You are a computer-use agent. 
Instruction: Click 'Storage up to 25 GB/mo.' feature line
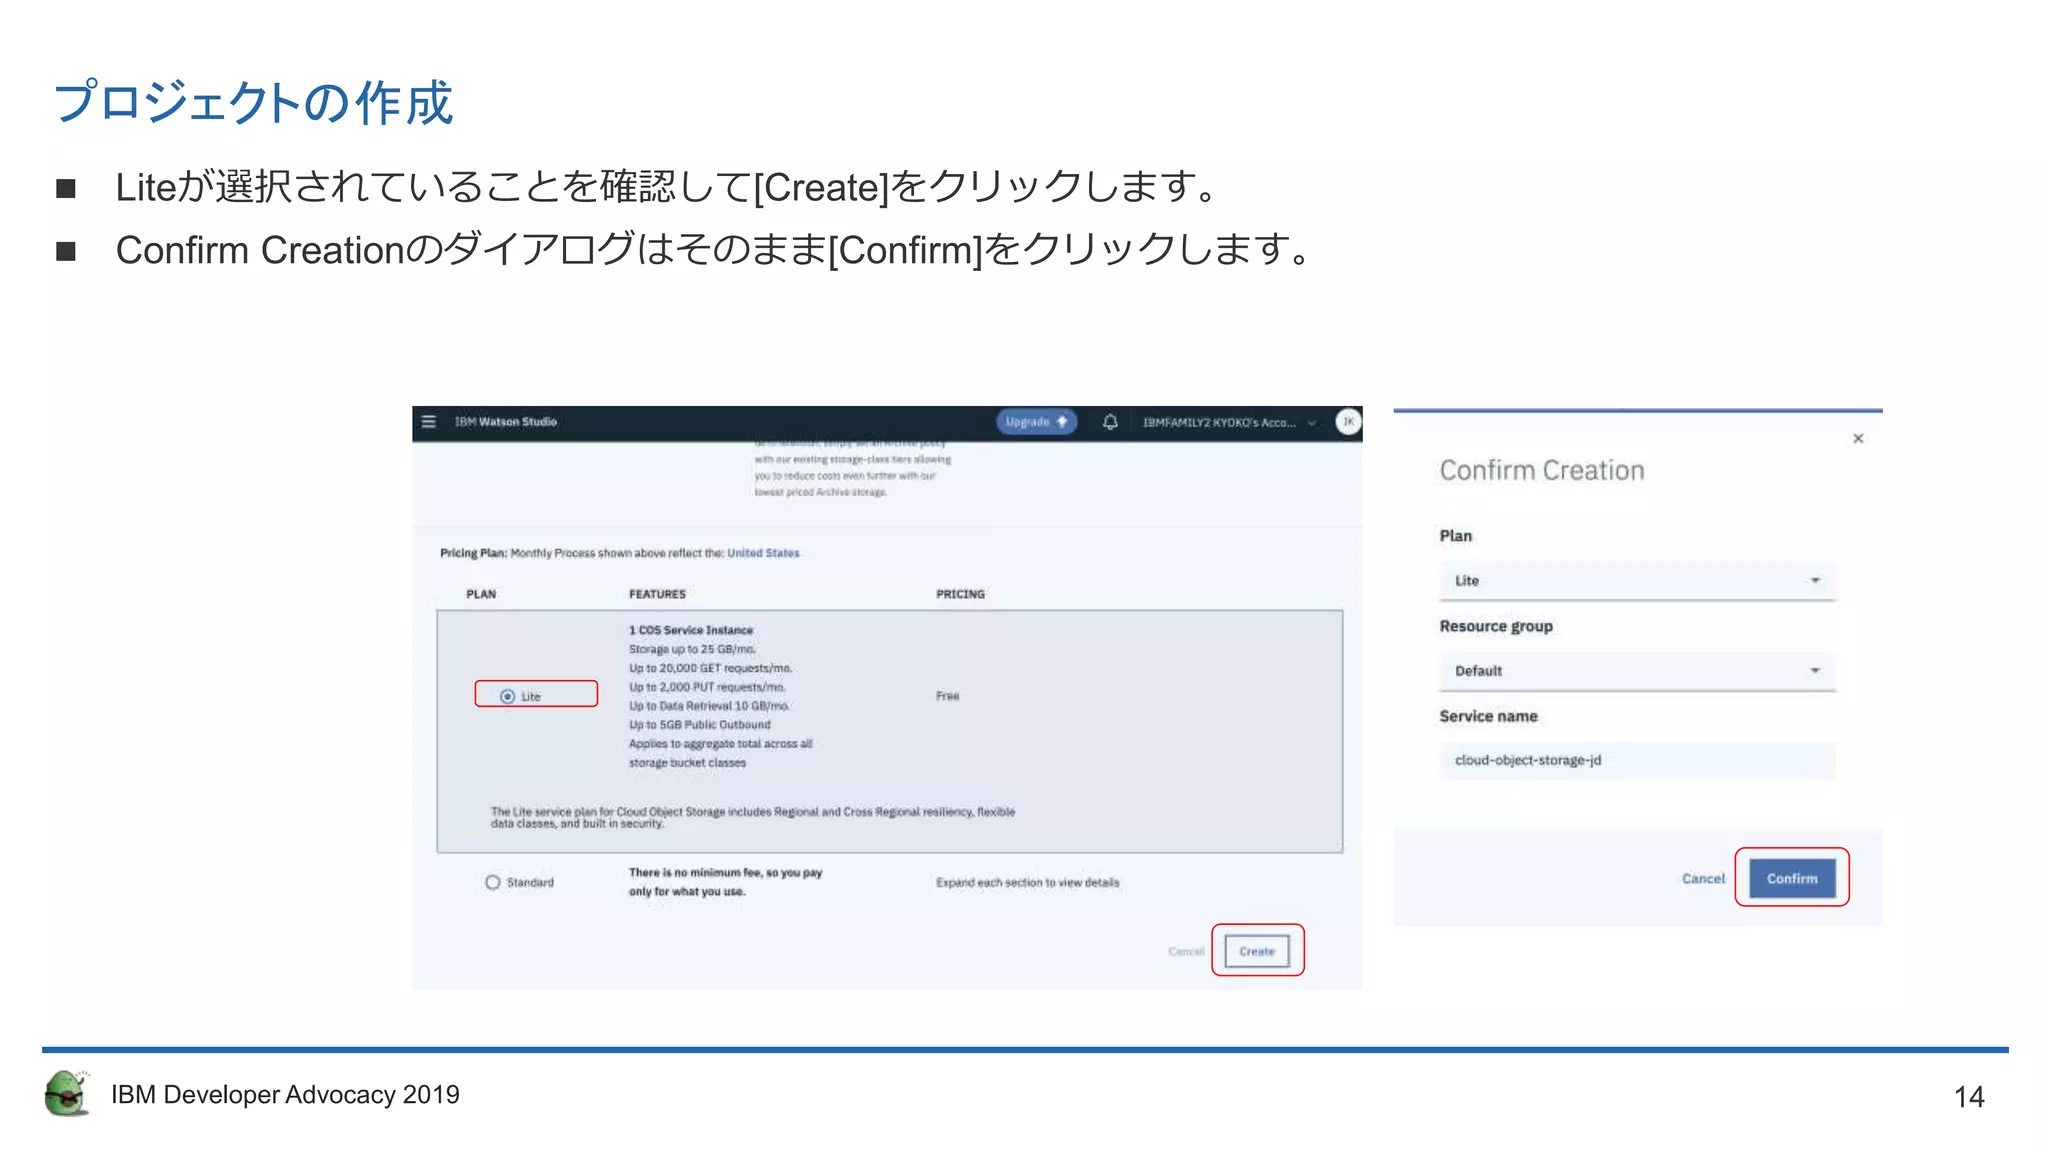692,649
